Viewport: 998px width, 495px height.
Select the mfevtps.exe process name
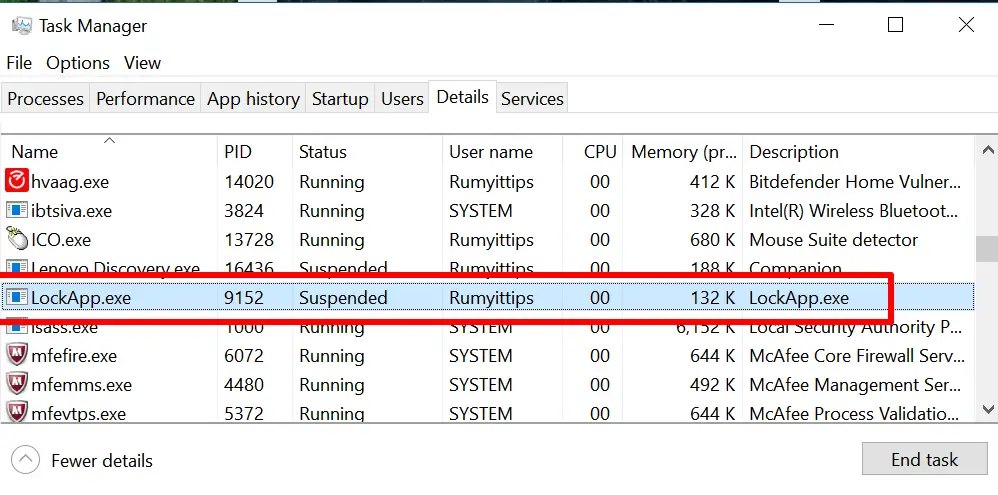[79, 414]
